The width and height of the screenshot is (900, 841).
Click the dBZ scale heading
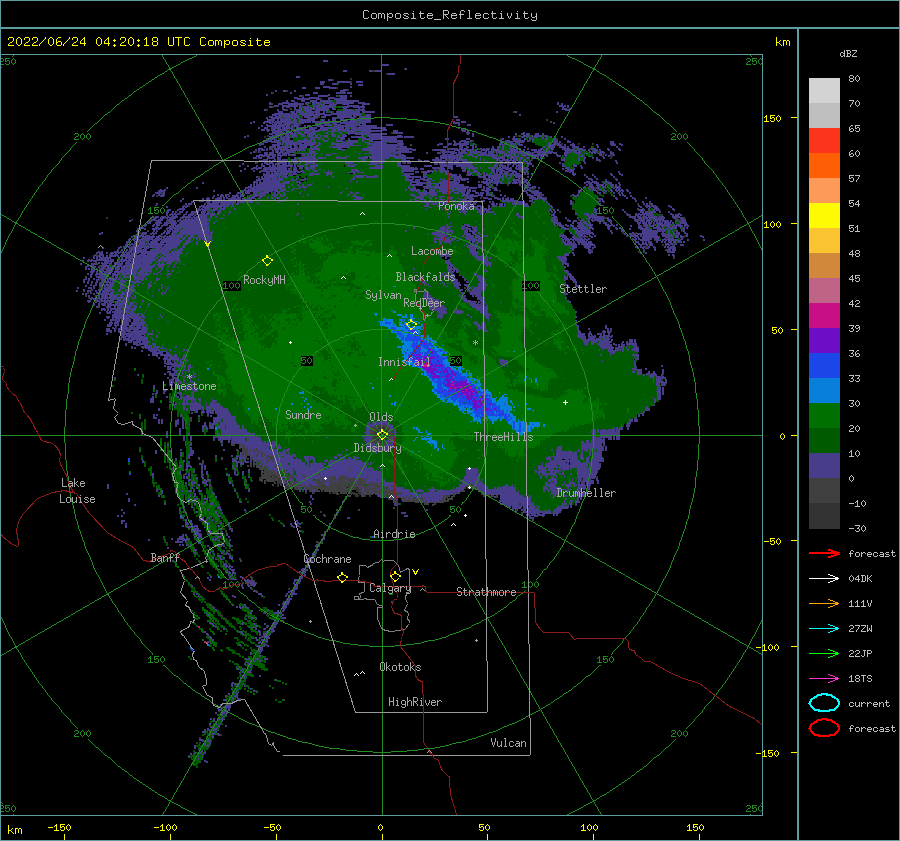(848, 53)
